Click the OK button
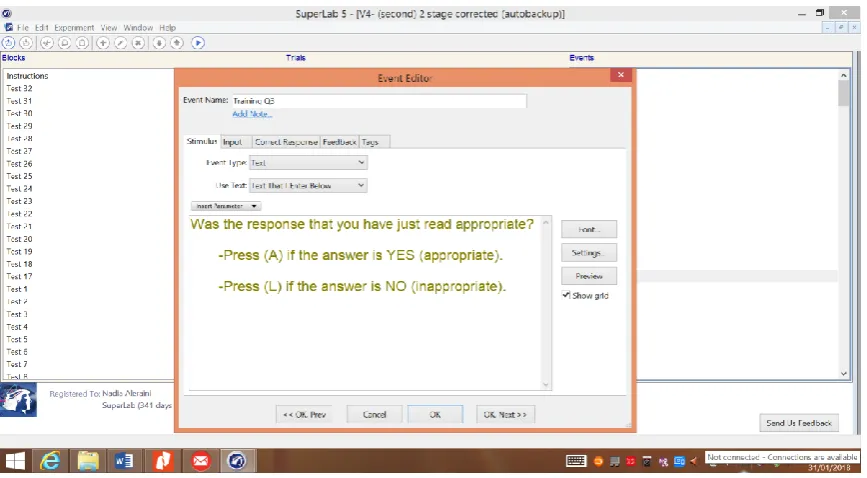Image resolution: width=867 pixels, height=478 pixels. tap(435, 414)
